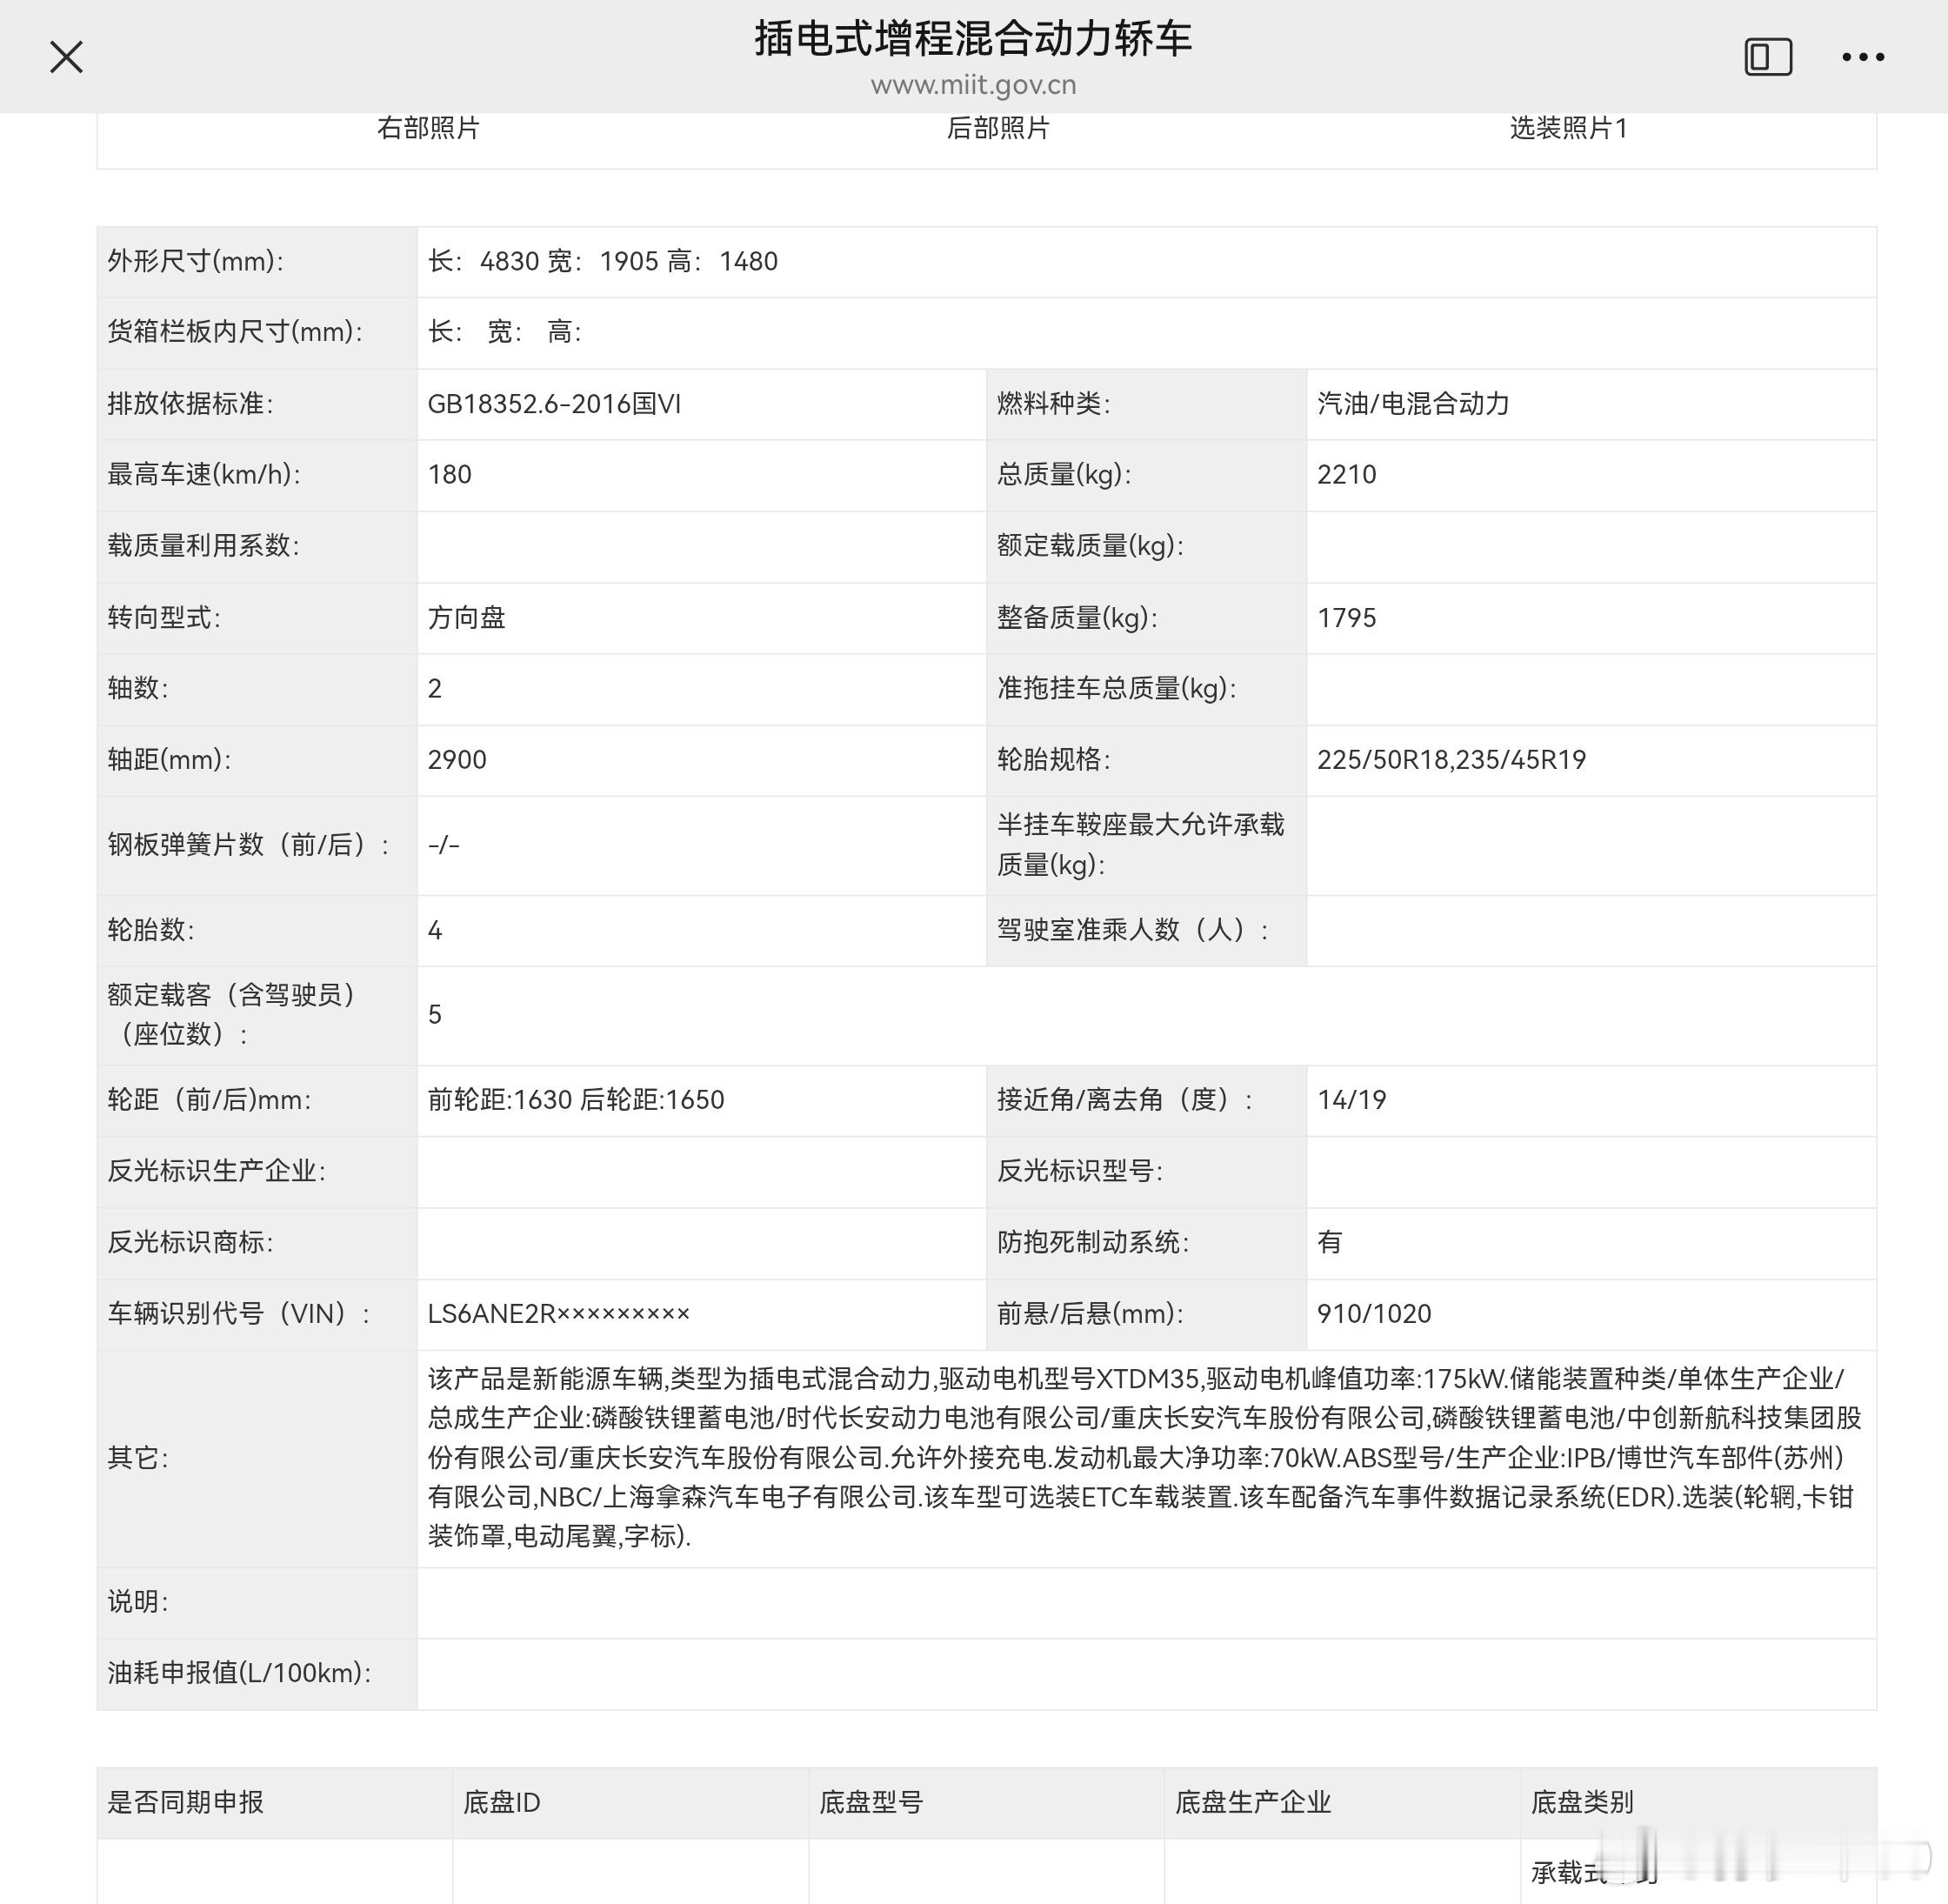Click the 前悬/后悬(mm) label
This screenshot has height=1904, width=1948.
[x=1090, y=1315]
